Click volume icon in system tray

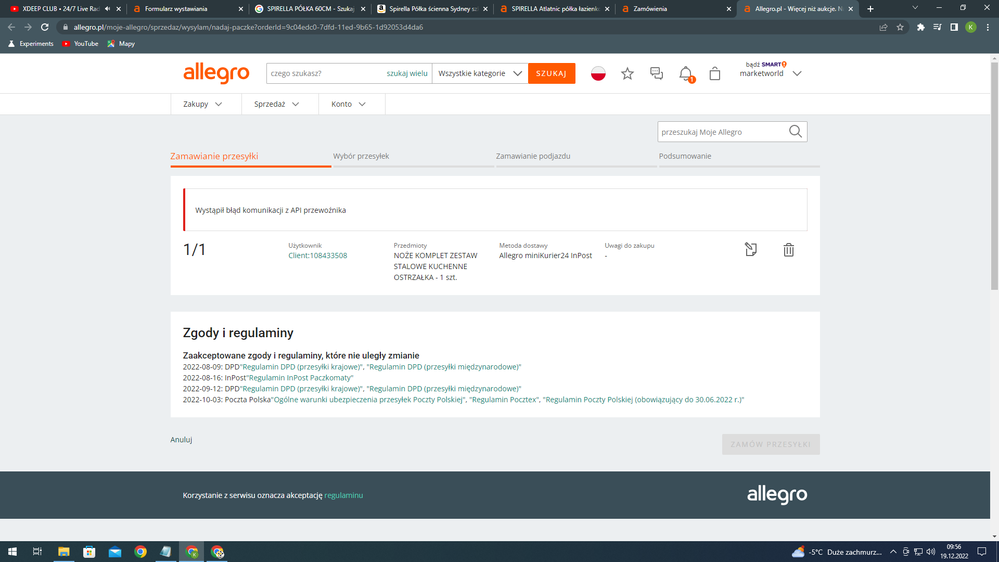tap(930, 552)
